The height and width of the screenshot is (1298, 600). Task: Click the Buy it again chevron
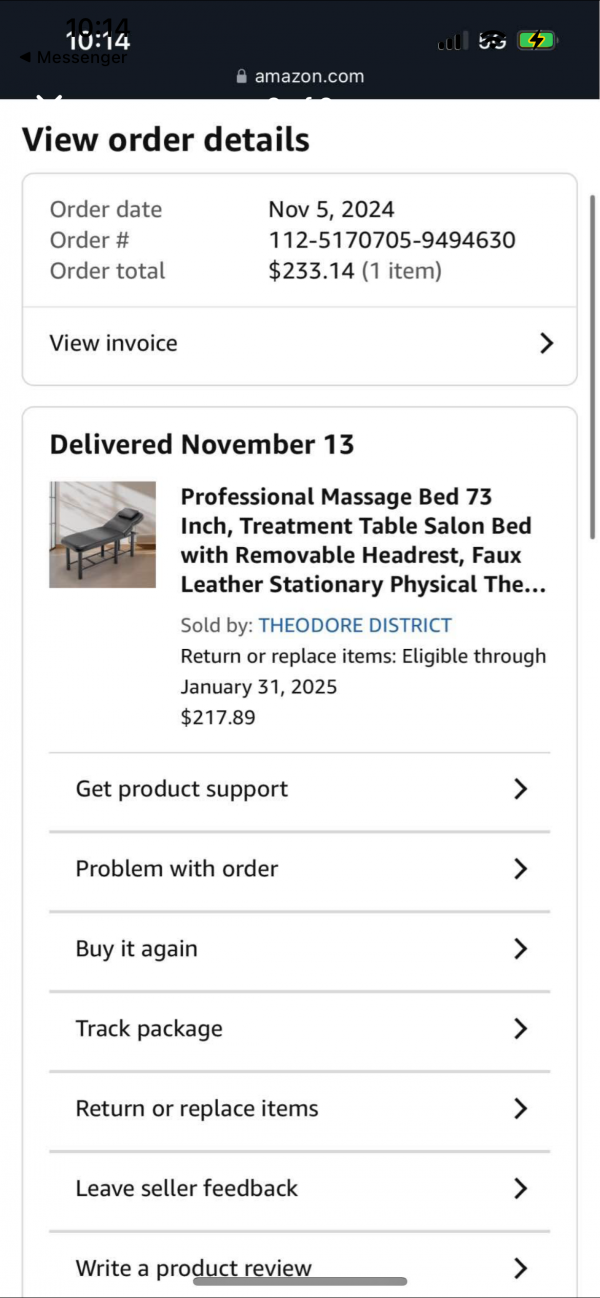coord(520,949)
